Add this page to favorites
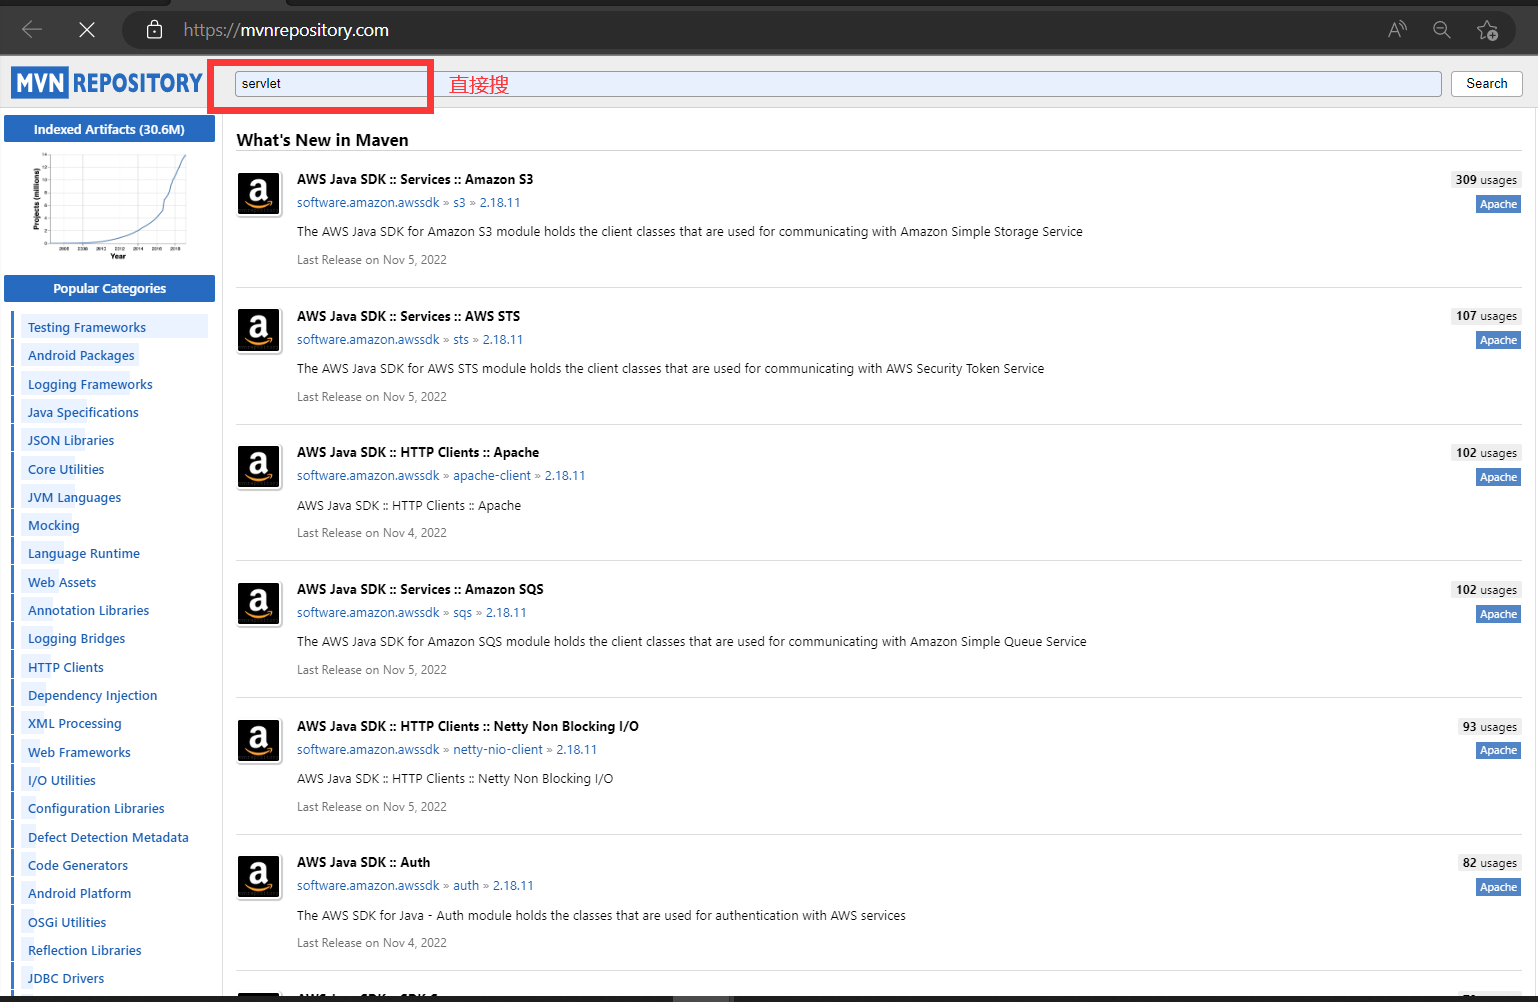The image size is (1538, 1002). point(1487,30)
